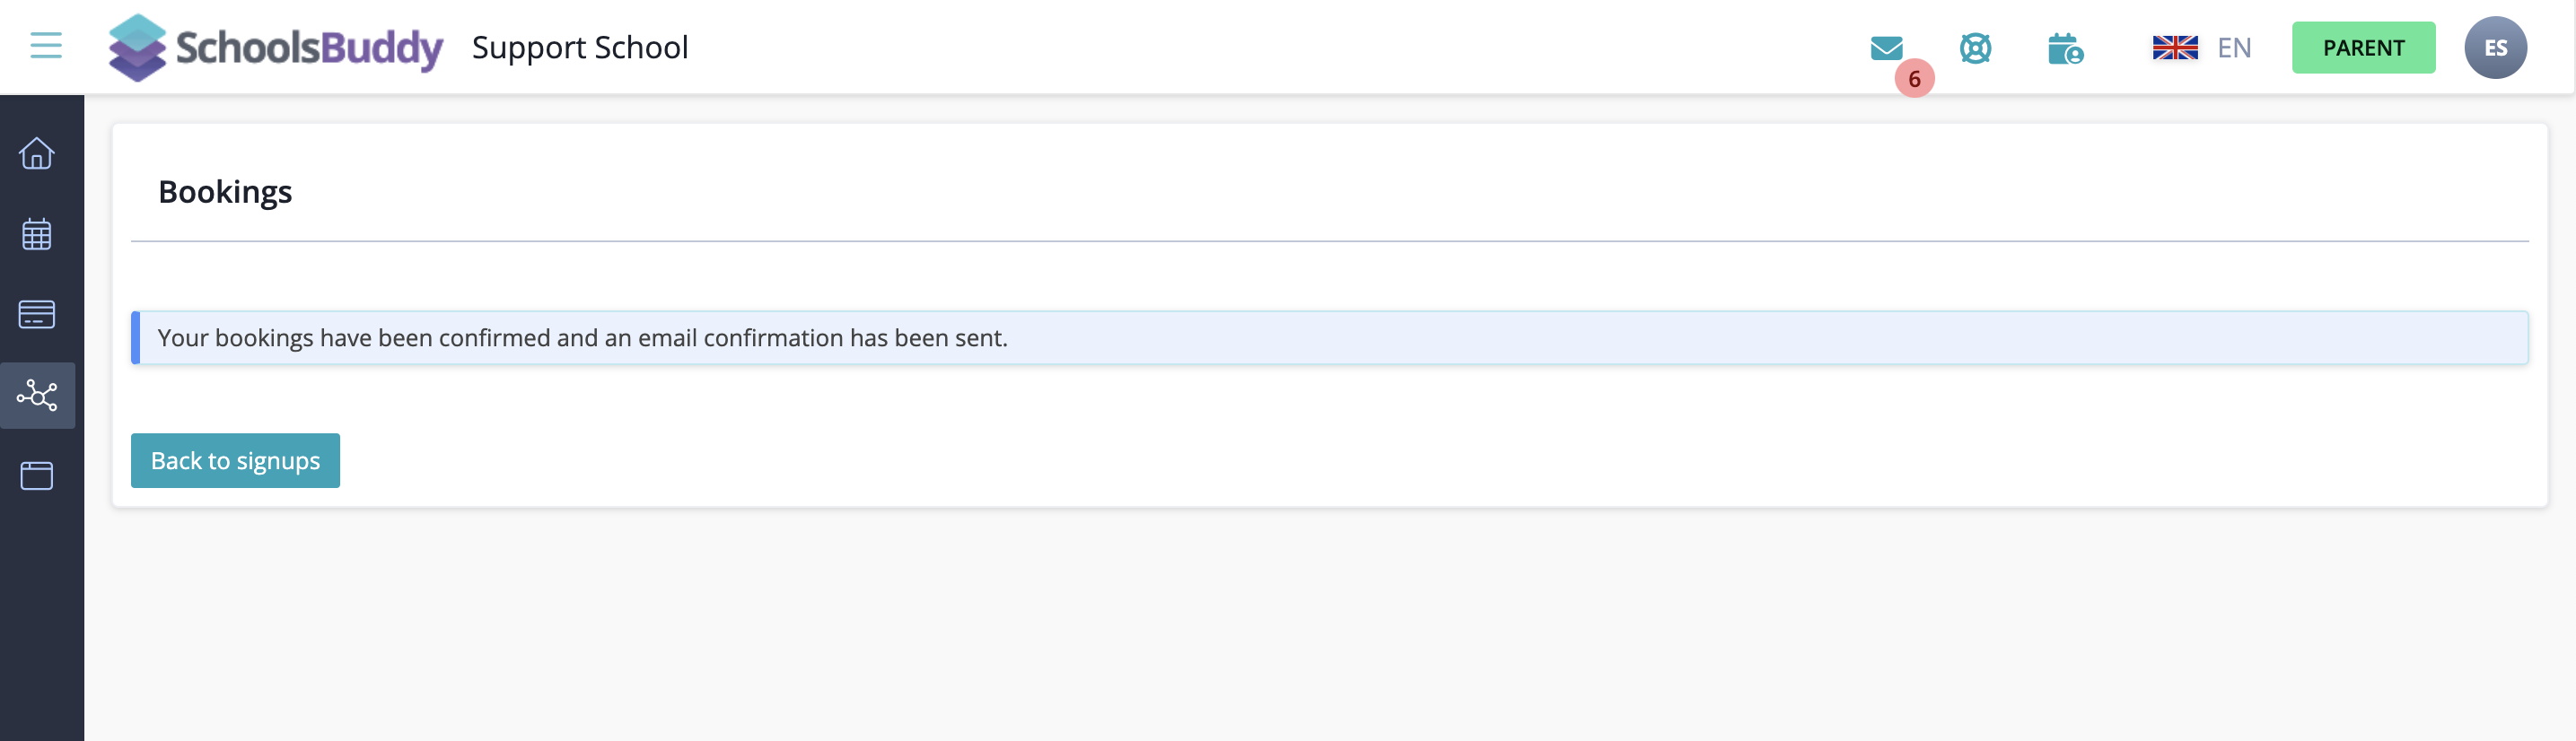Open the payments card sidebar icon
The width and height of the screenshot is (2576, 741).
[x=37, y=314]
